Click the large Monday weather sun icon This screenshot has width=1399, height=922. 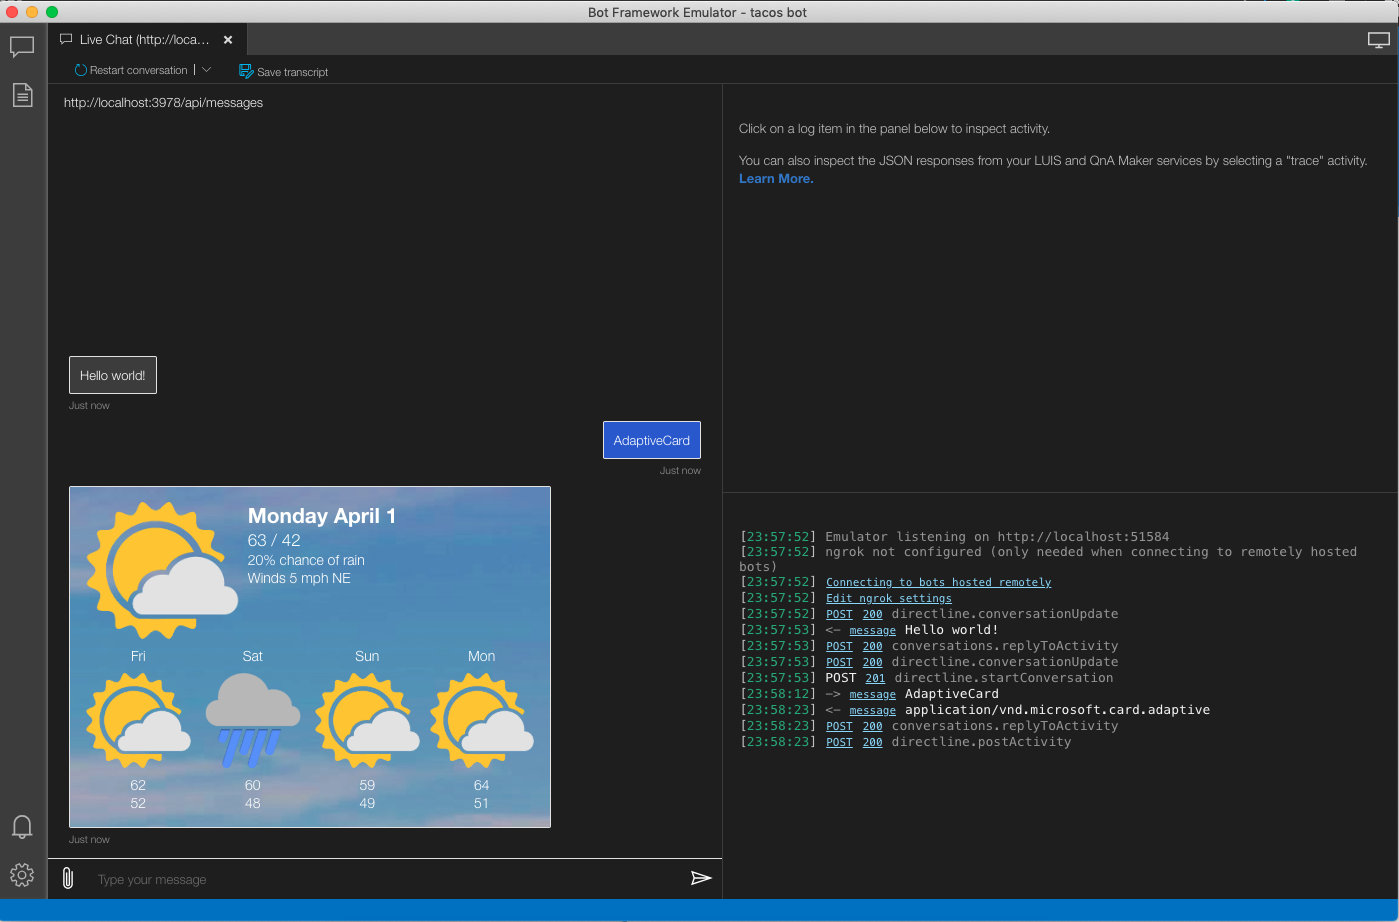[x=162, y=570]
